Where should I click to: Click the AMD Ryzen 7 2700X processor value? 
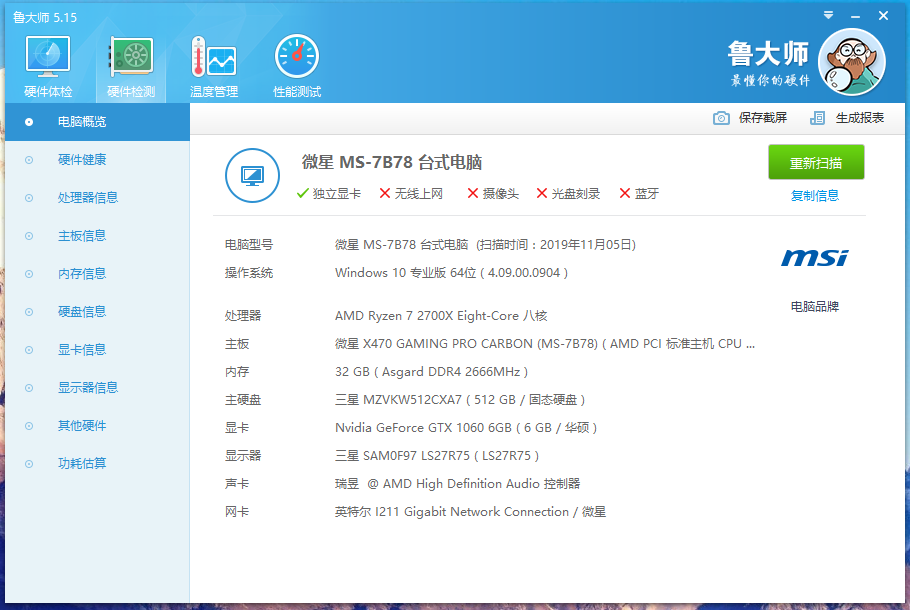[441, 316]
